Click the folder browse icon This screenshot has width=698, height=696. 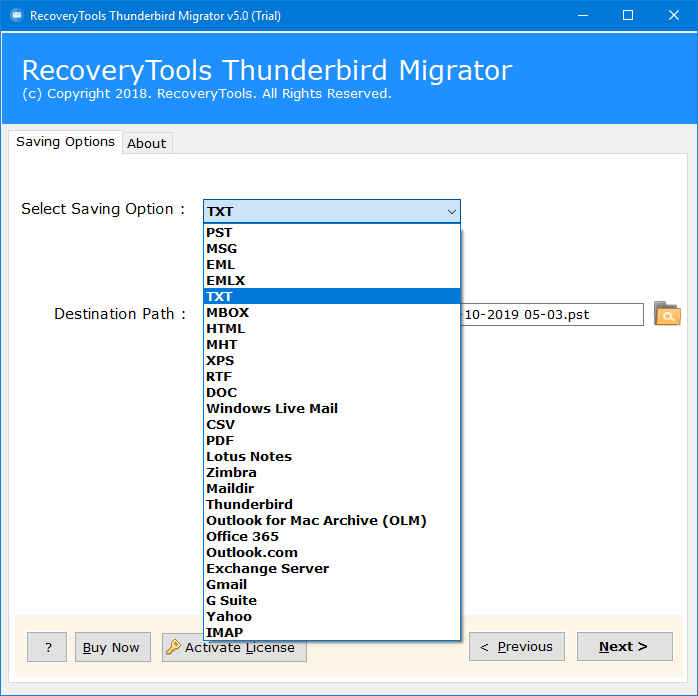tap(667, 314)
